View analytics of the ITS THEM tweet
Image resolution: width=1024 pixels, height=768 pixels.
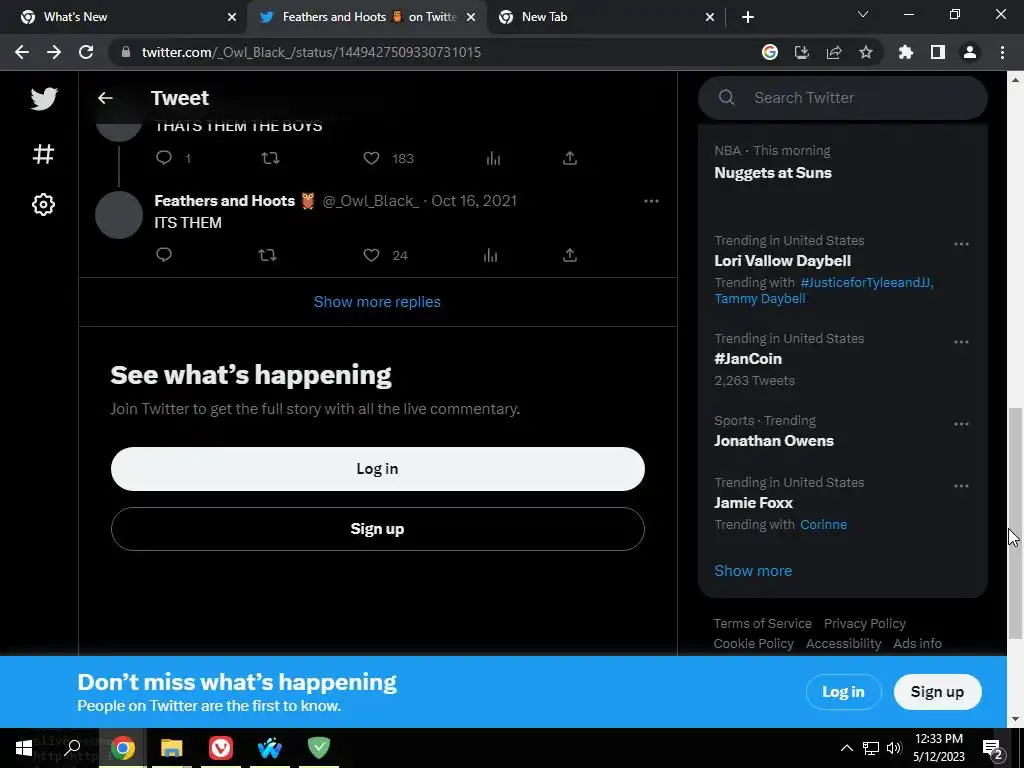pos(490,255)
